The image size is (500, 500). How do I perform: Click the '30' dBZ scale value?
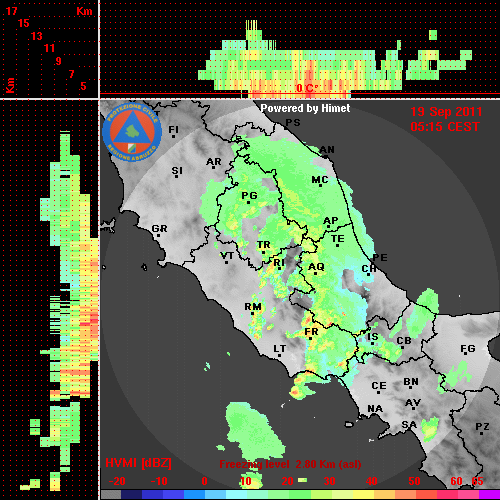(329, 481)
